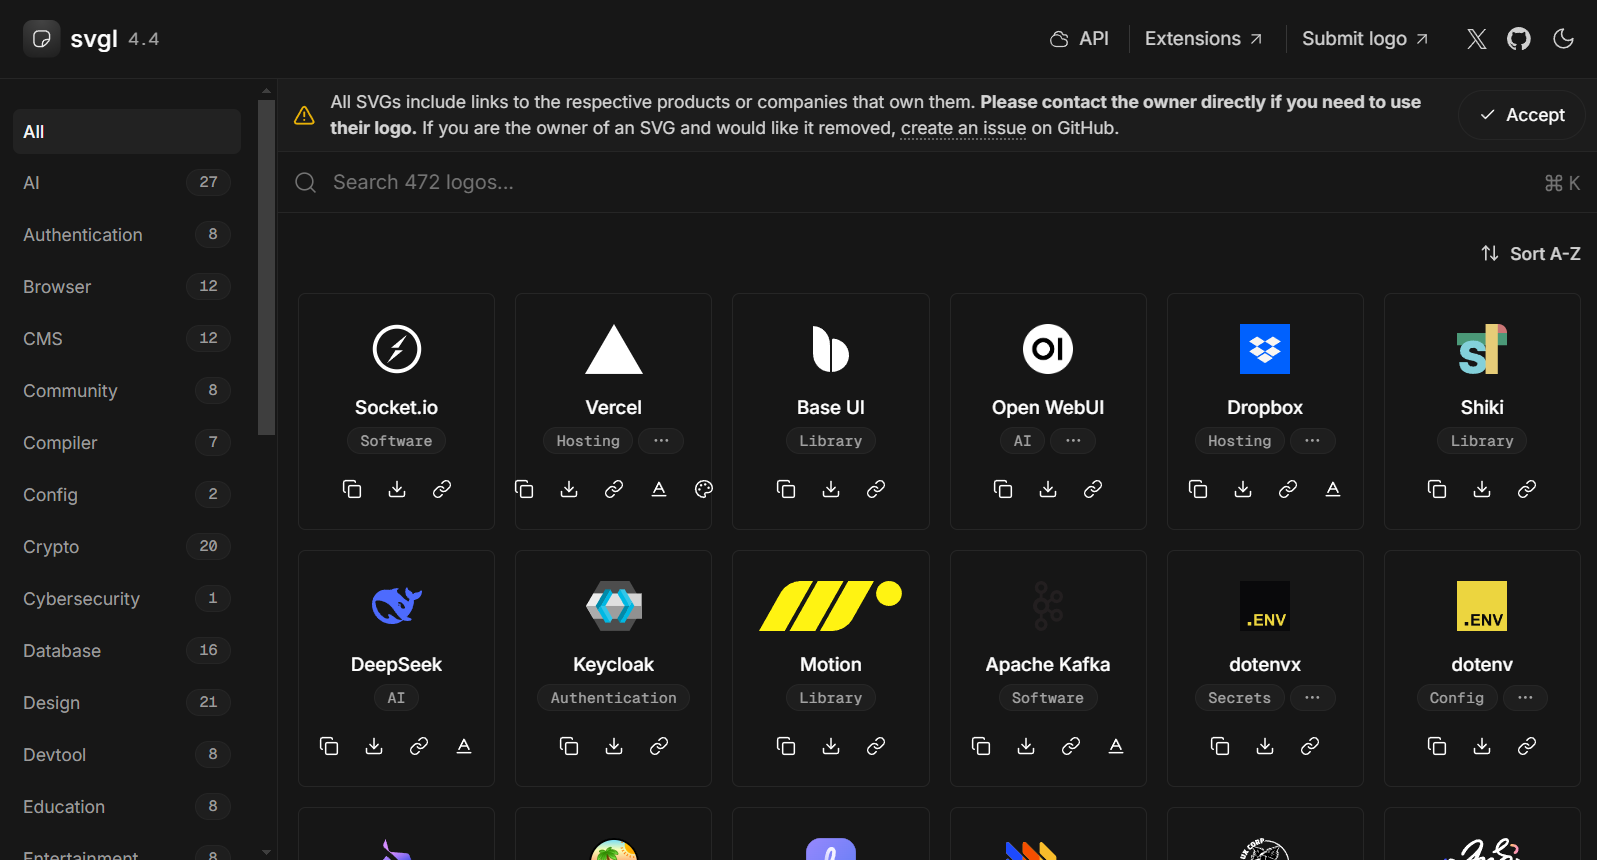Image resolution: width=1597 pixels, height=860 pixels.
Task: Copy the Dropbox SVG
Action: (1198, 489)
